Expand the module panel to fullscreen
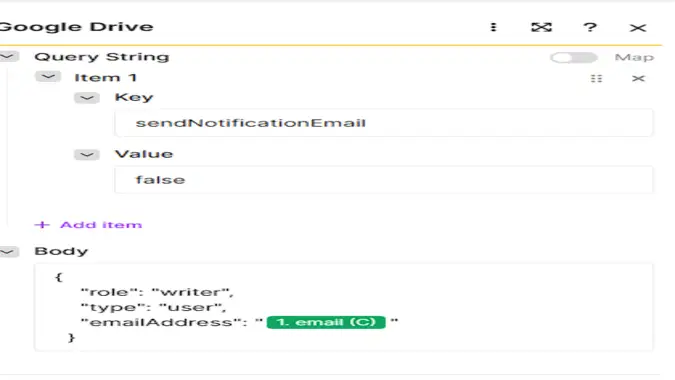The width and height of the screenshot is (675, 380). [x=541, y=28]
